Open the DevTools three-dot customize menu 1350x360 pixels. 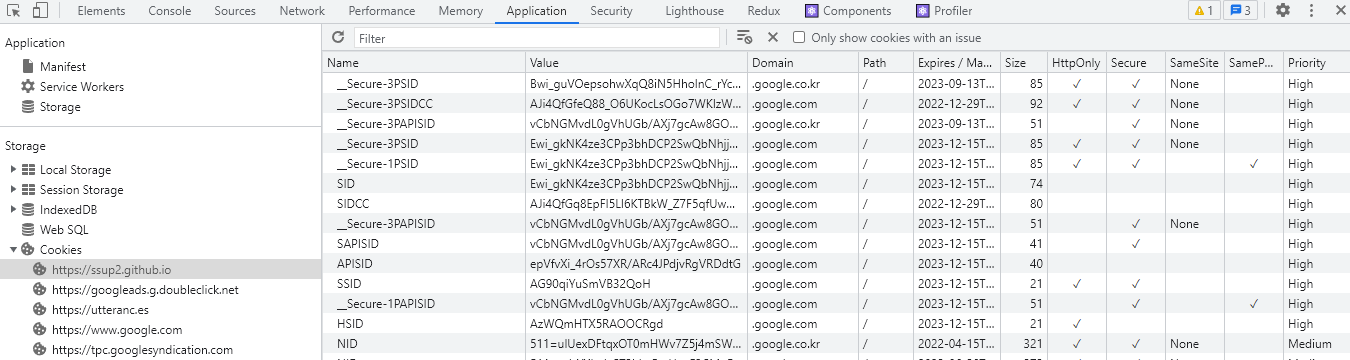click(x=1311, y=11)
